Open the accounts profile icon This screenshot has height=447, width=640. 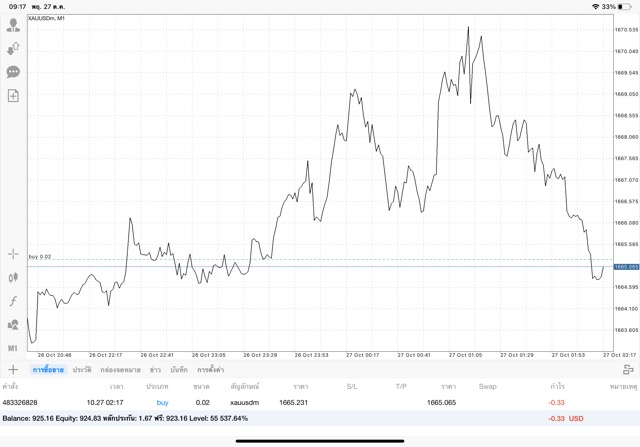tap(13, 25)
